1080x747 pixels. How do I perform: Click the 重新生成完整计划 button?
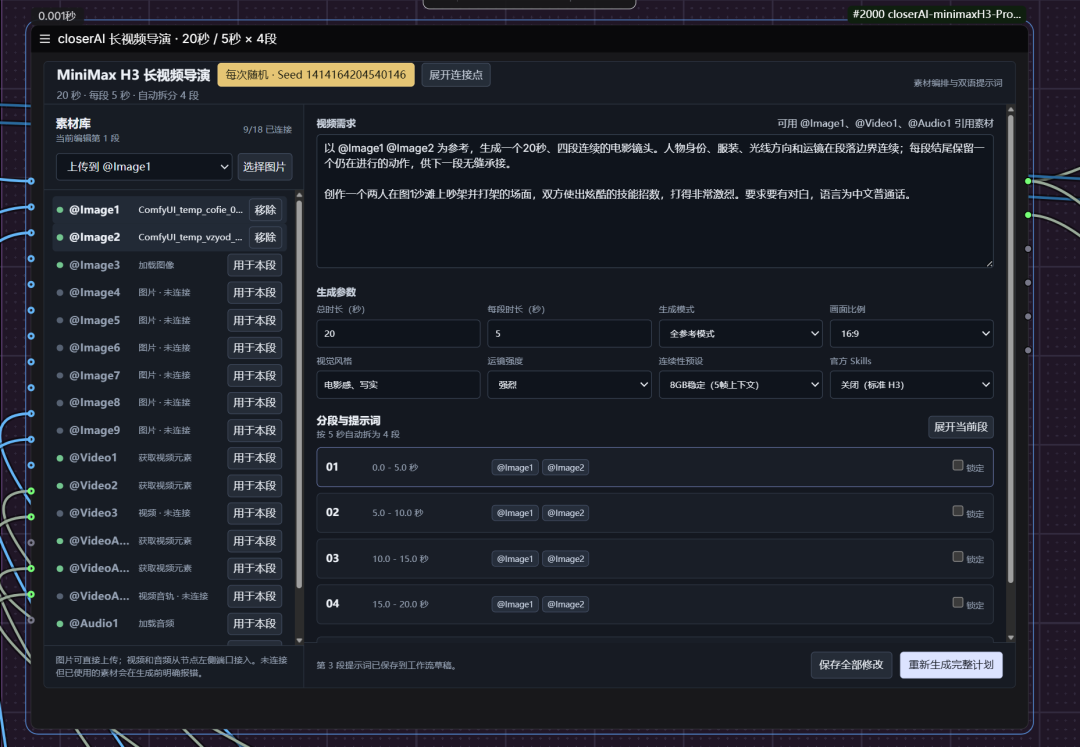(x=951, y=665)
